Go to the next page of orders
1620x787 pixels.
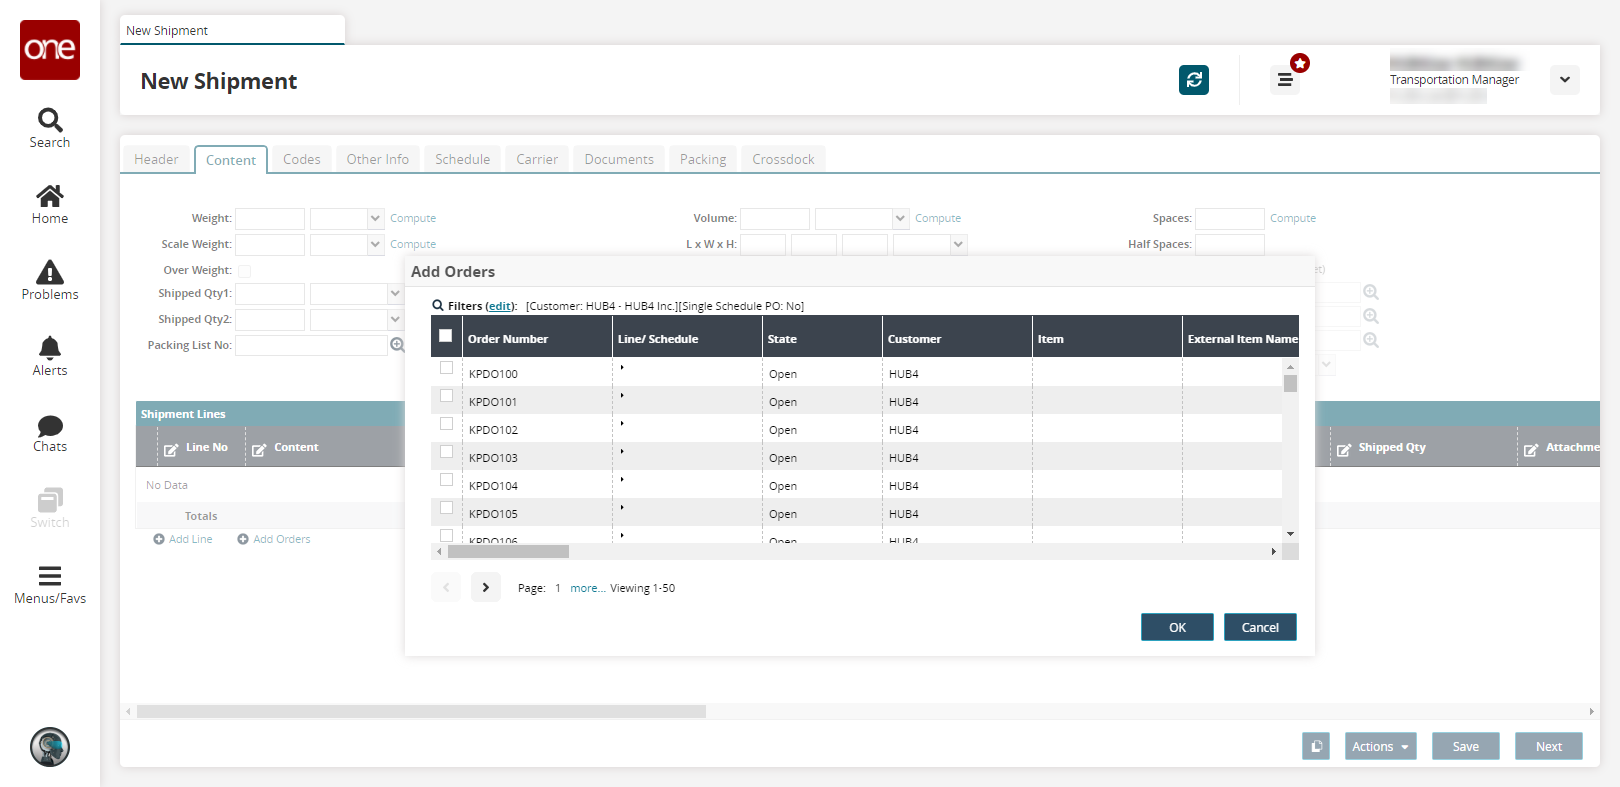tap(485, 587)
